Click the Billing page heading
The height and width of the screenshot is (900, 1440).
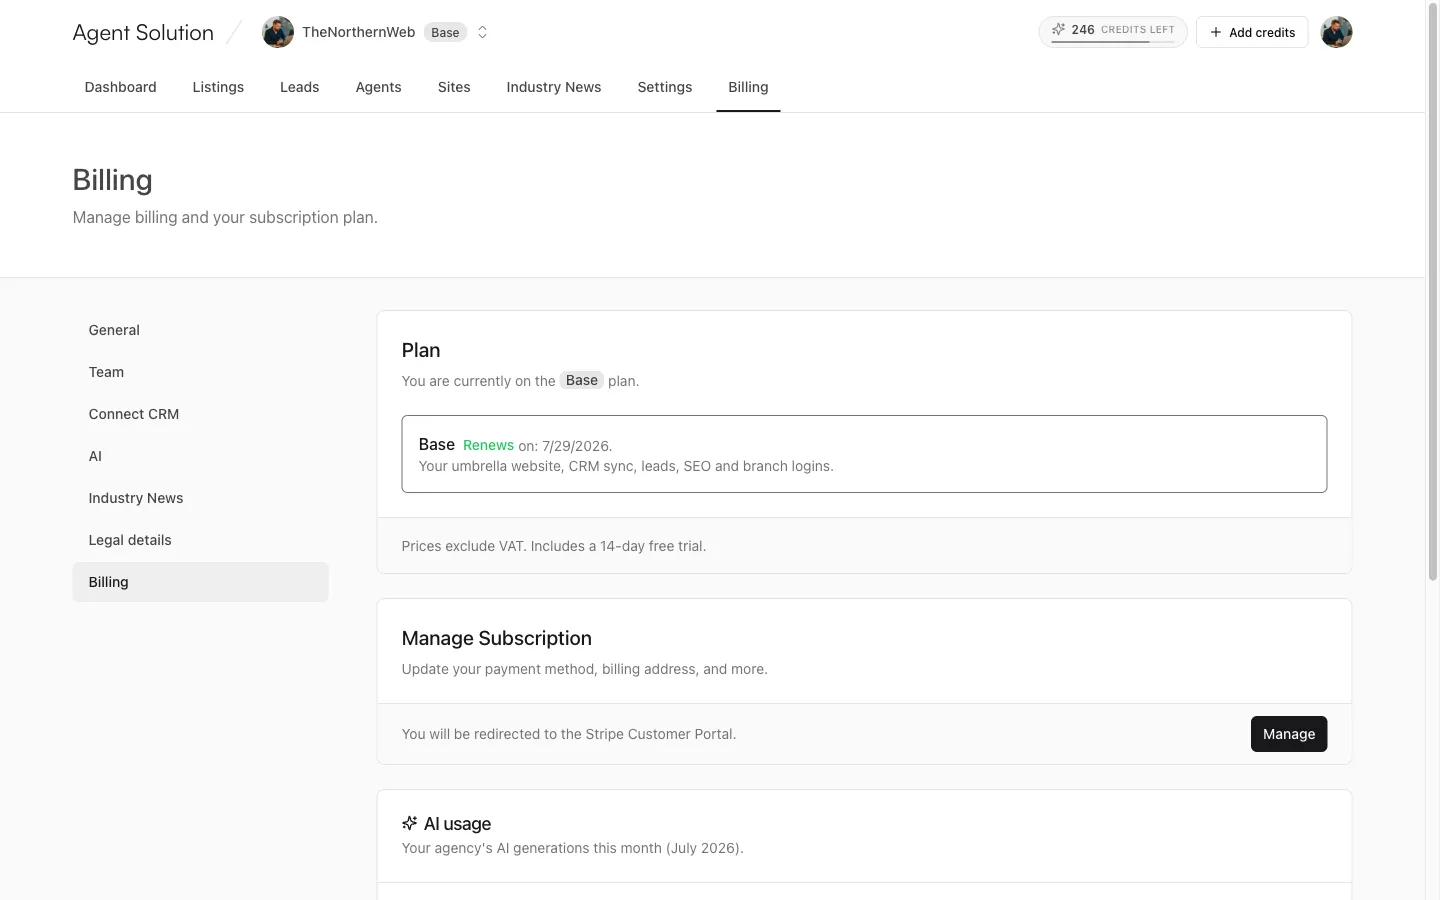(112, 180)
